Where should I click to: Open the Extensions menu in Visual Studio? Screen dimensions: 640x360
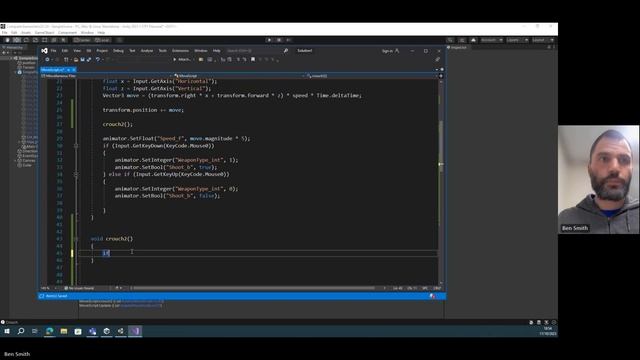tap(180, 51)
